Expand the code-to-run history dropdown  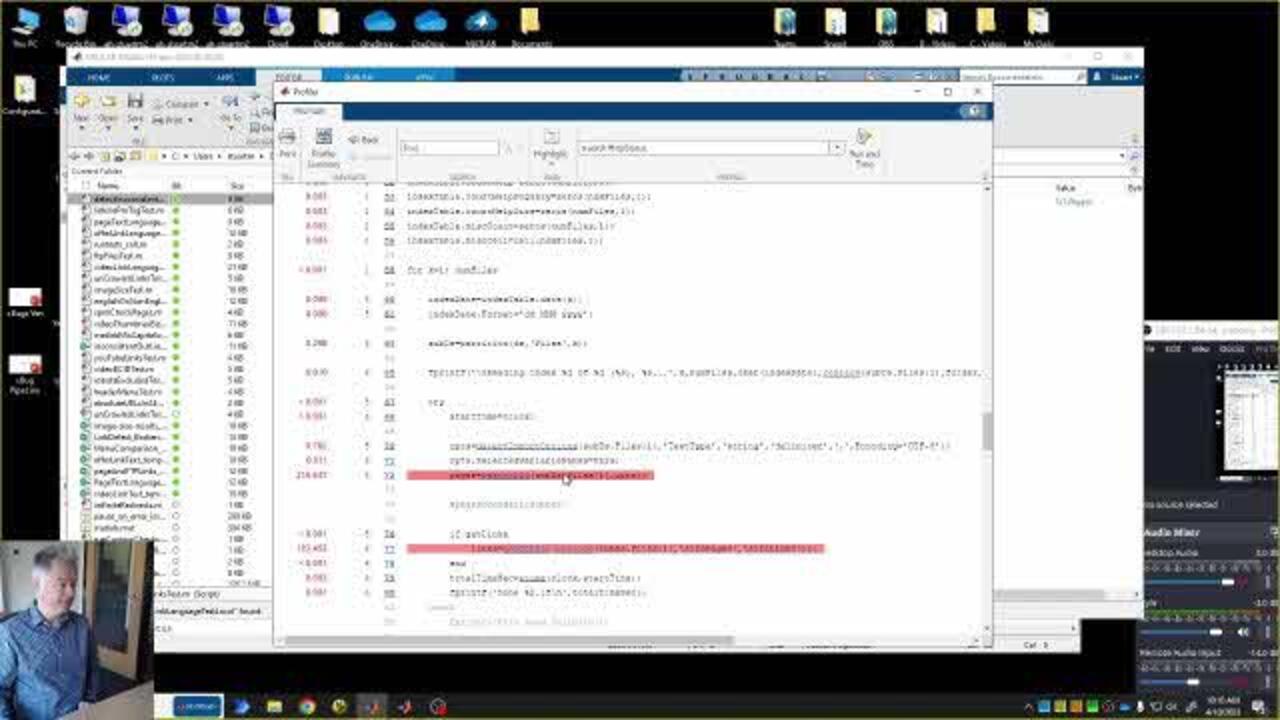[x=837, y=148]
